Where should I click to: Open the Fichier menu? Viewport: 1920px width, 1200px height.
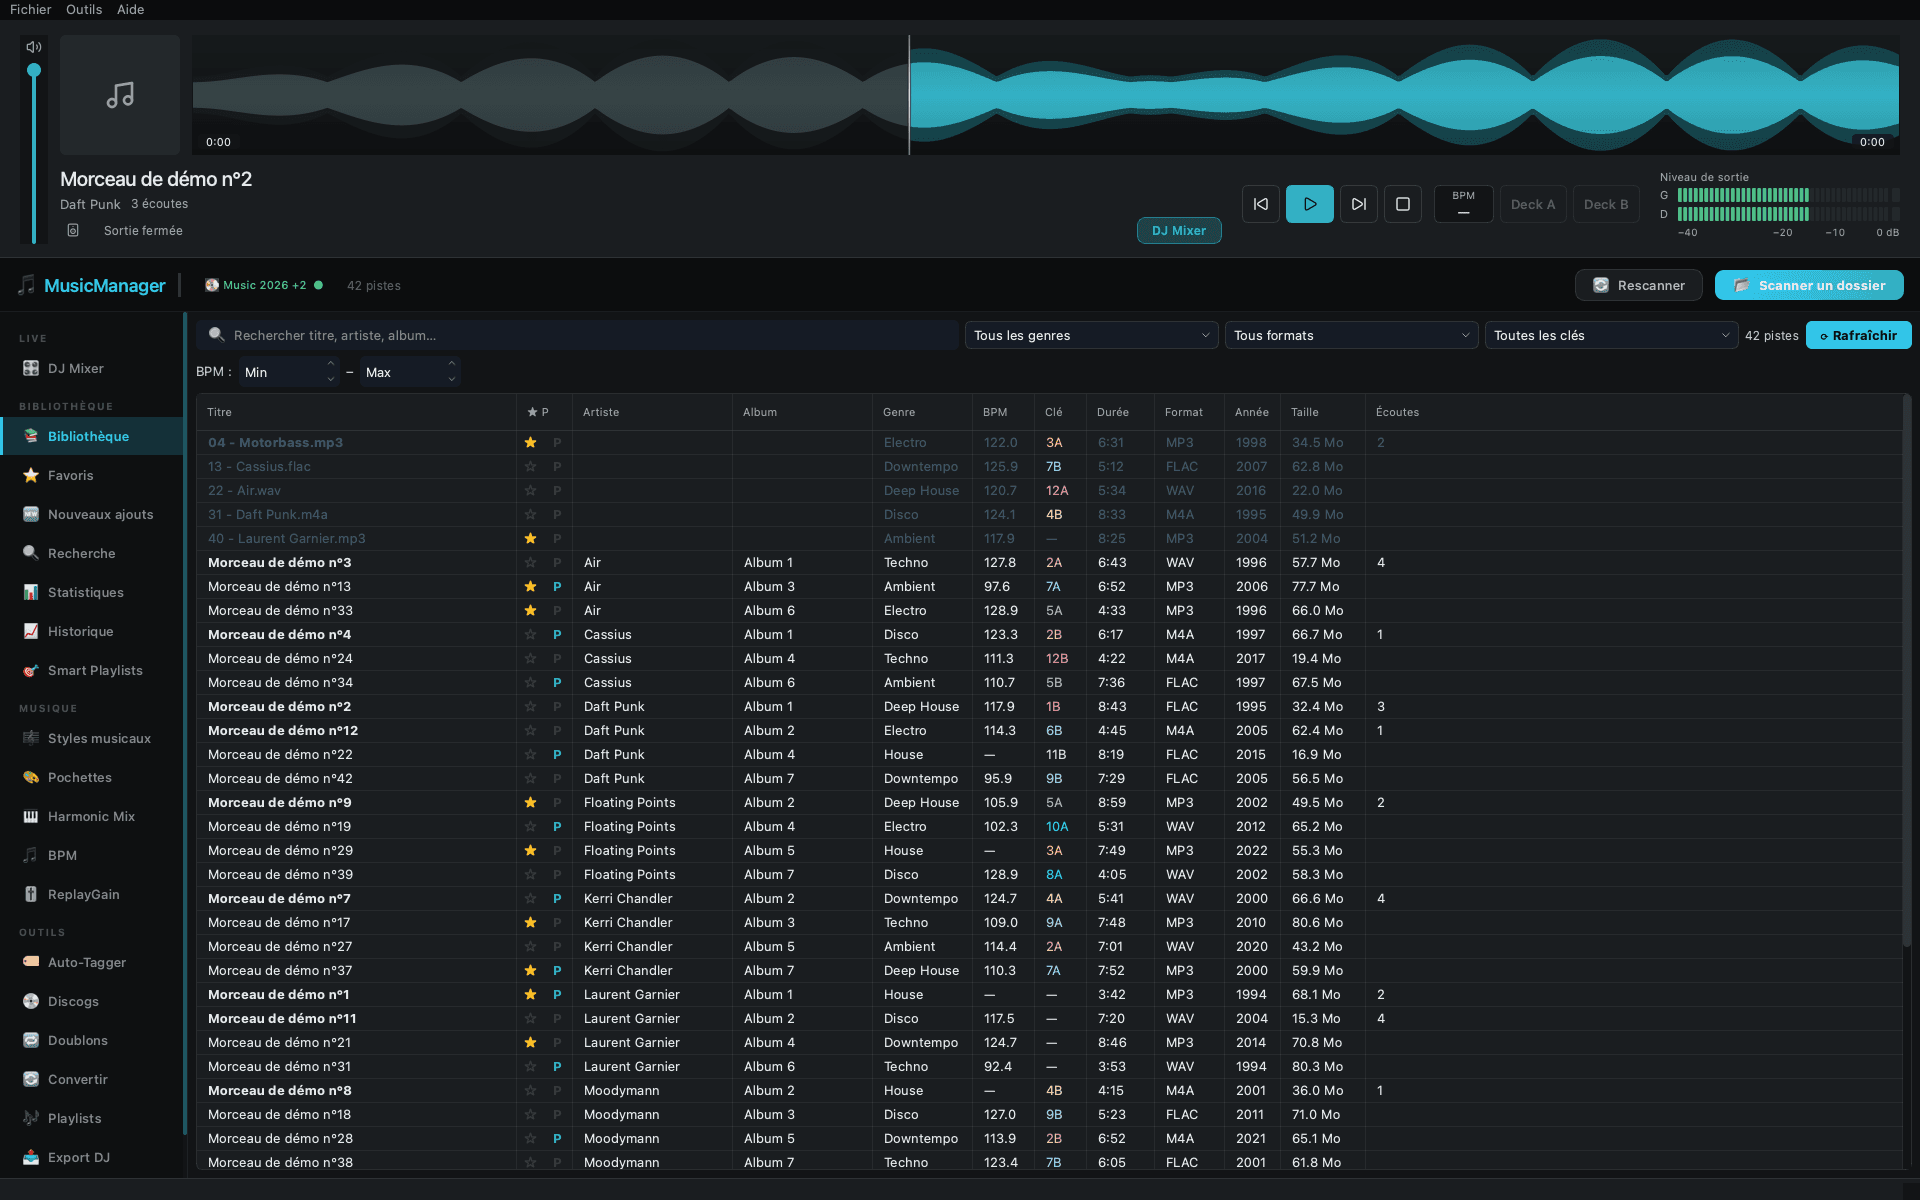tap(31, 9)
